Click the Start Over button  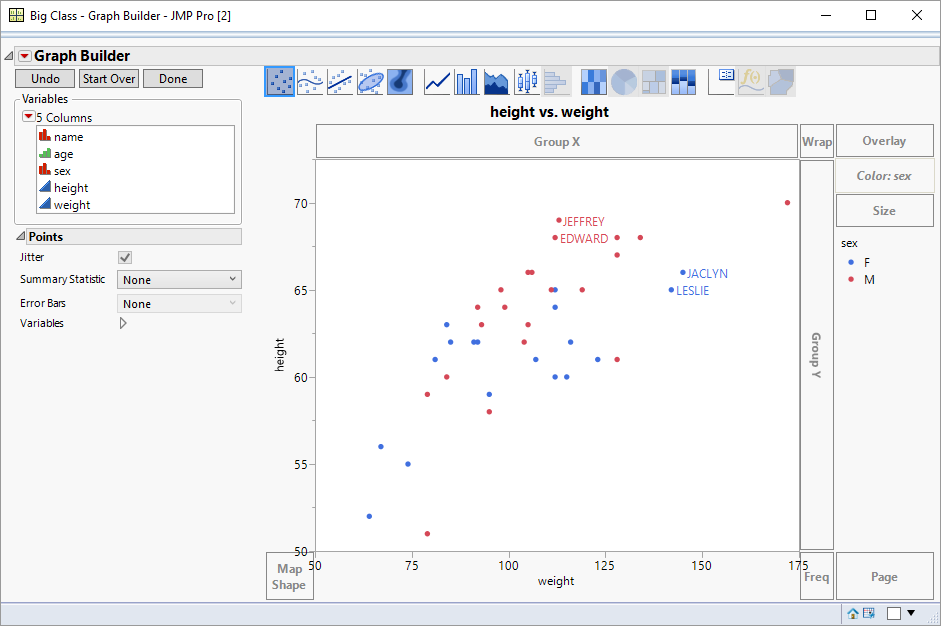(x=109, y=79)
